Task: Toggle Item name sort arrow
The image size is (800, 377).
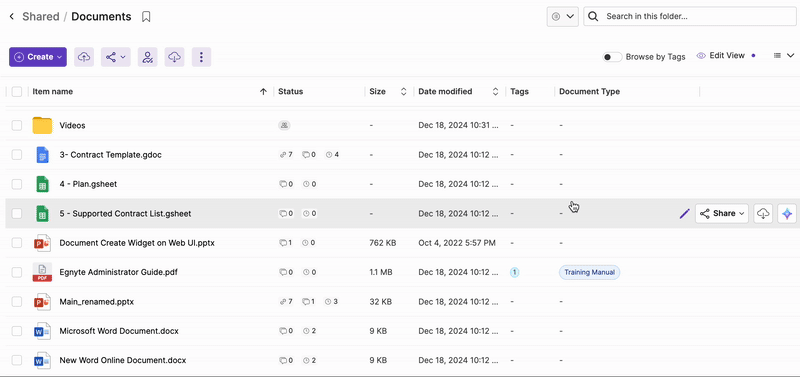Action: tap(263, 92)
